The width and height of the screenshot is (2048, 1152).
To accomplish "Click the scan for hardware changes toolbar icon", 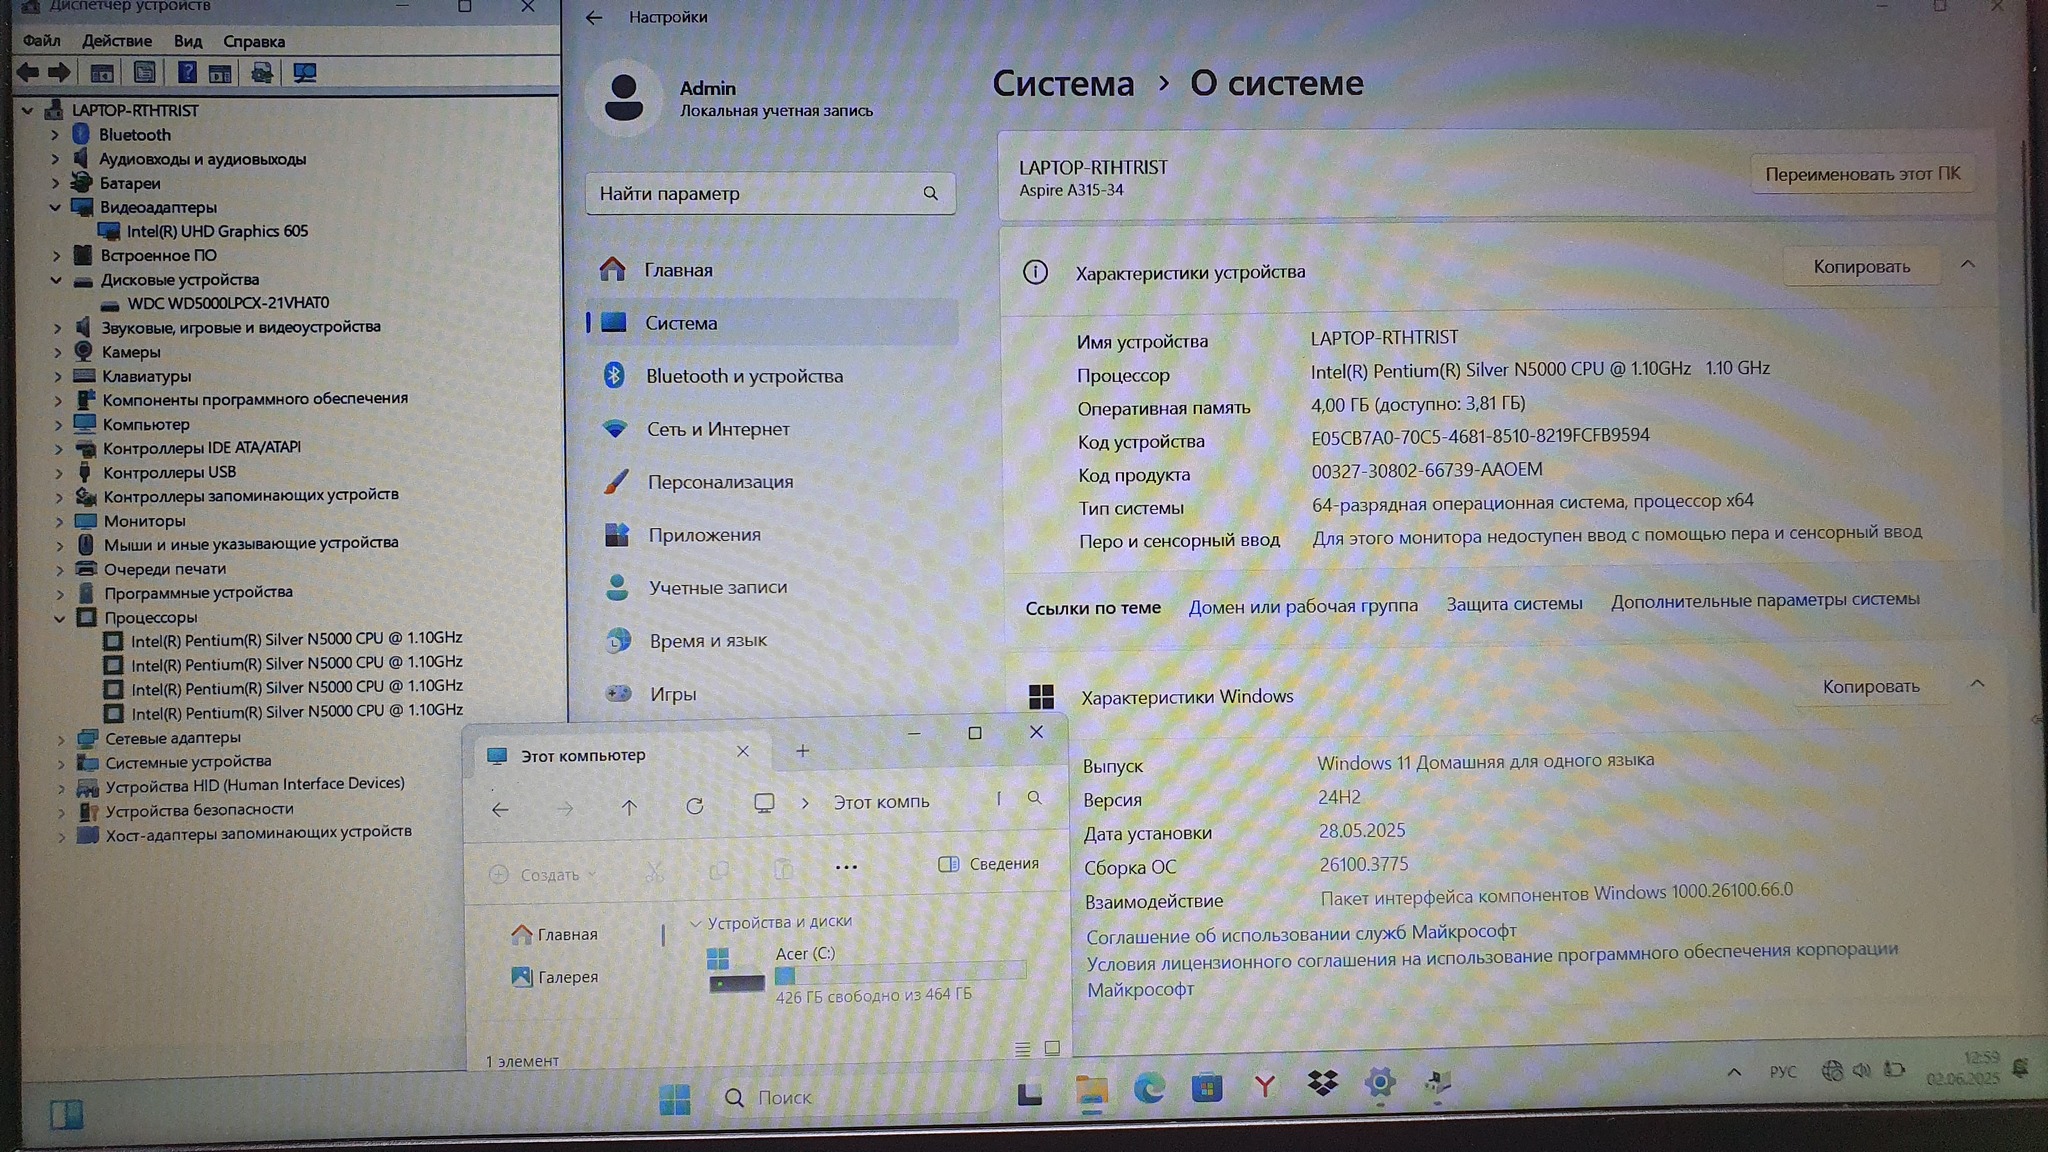I will coord(305,72).
